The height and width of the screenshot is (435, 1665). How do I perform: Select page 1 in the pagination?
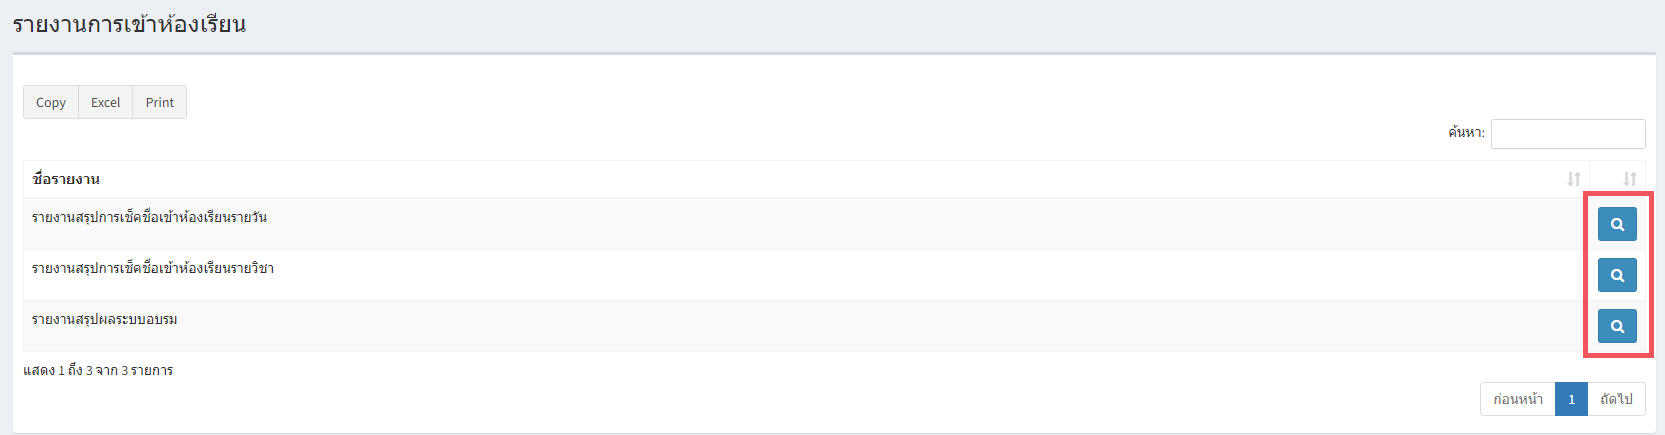pos(1571,399)
